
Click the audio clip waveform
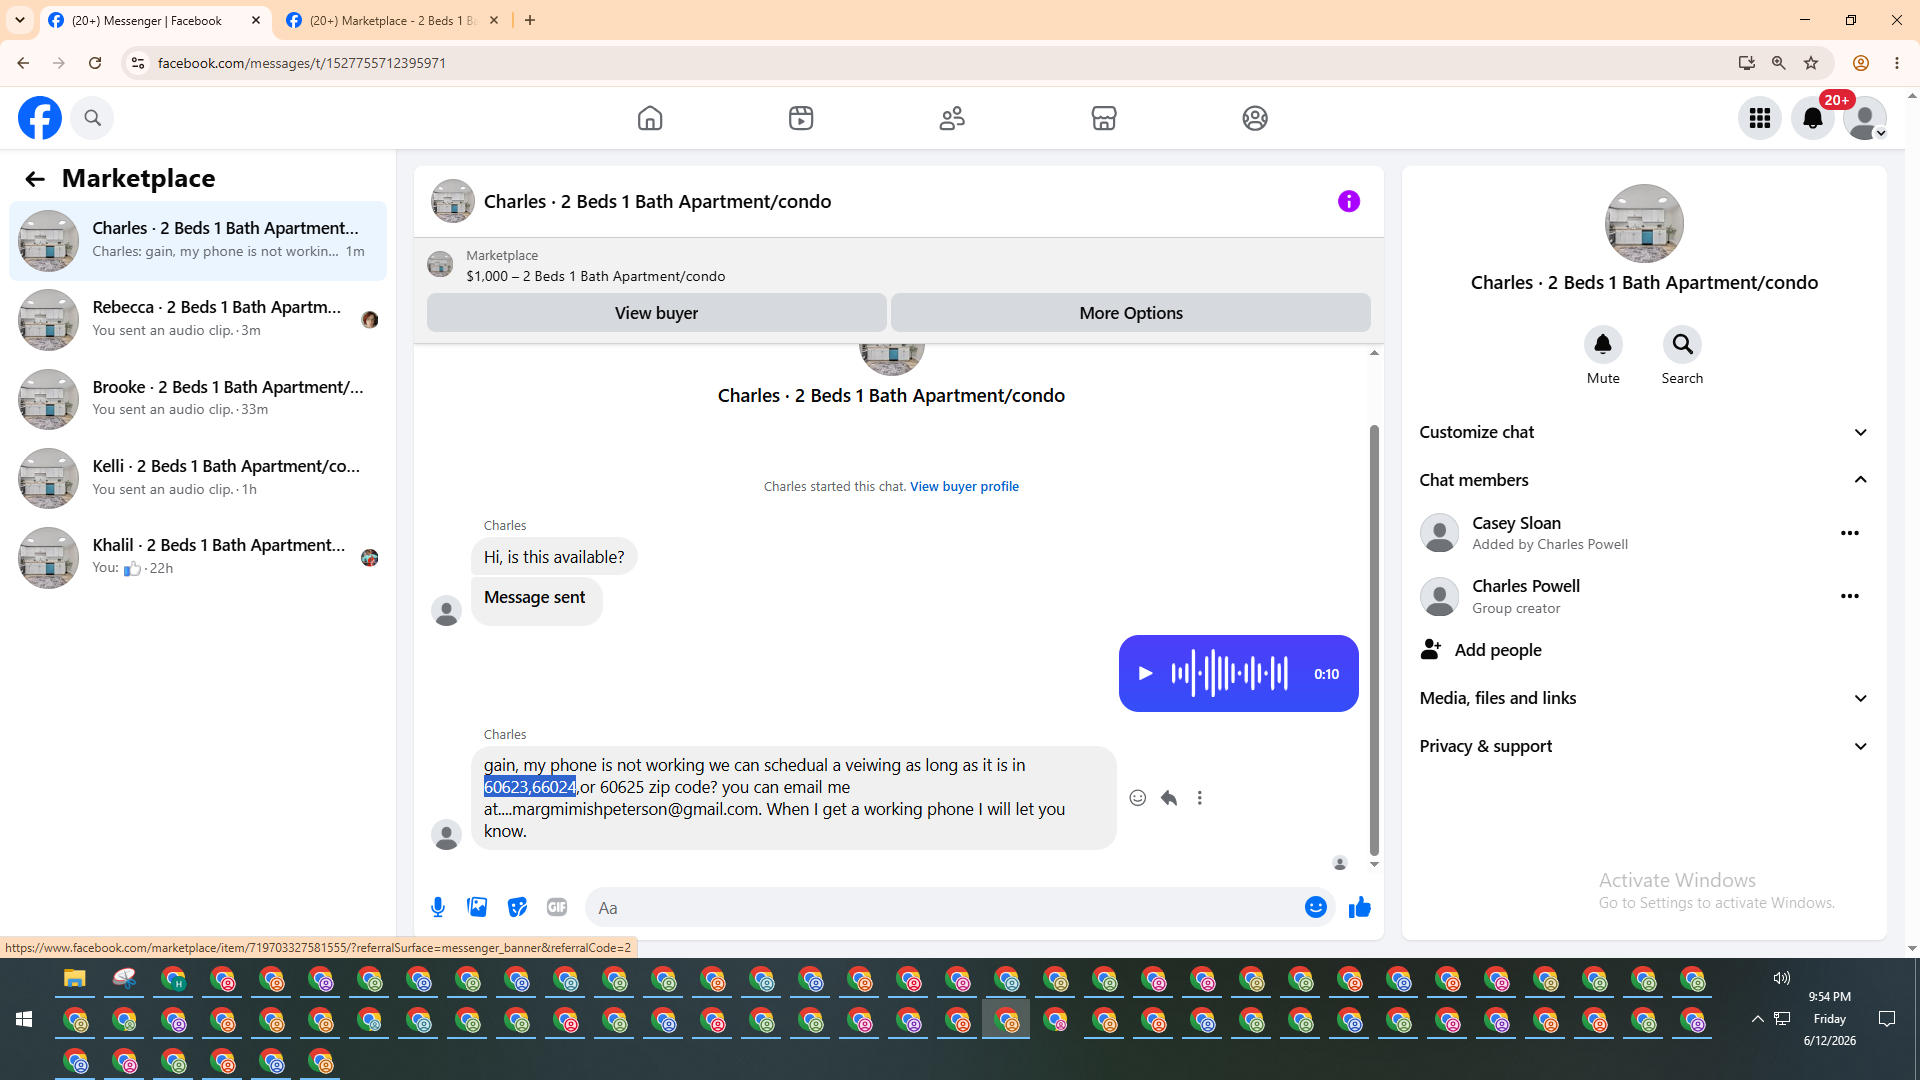point(1230,674)
